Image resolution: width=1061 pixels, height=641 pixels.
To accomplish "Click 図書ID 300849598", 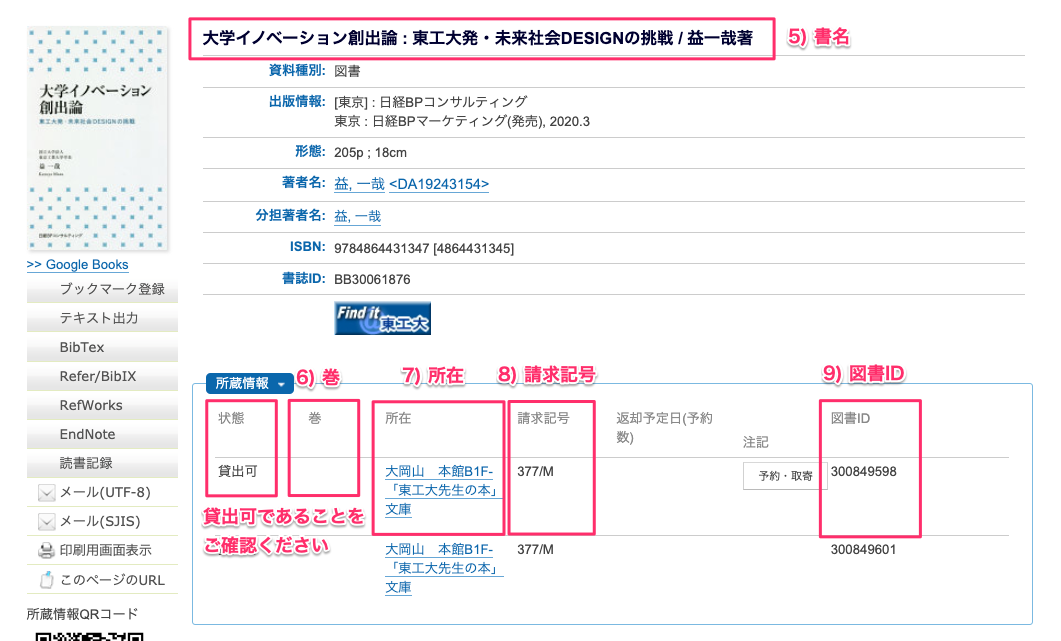I will 863,472.
